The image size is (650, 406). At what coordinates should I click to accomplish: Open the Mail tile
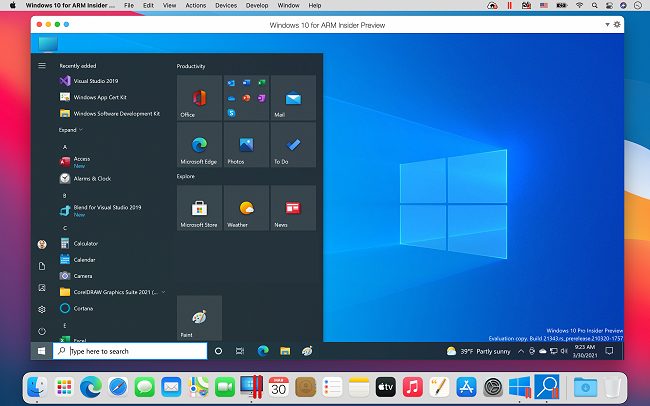(293, 98)
